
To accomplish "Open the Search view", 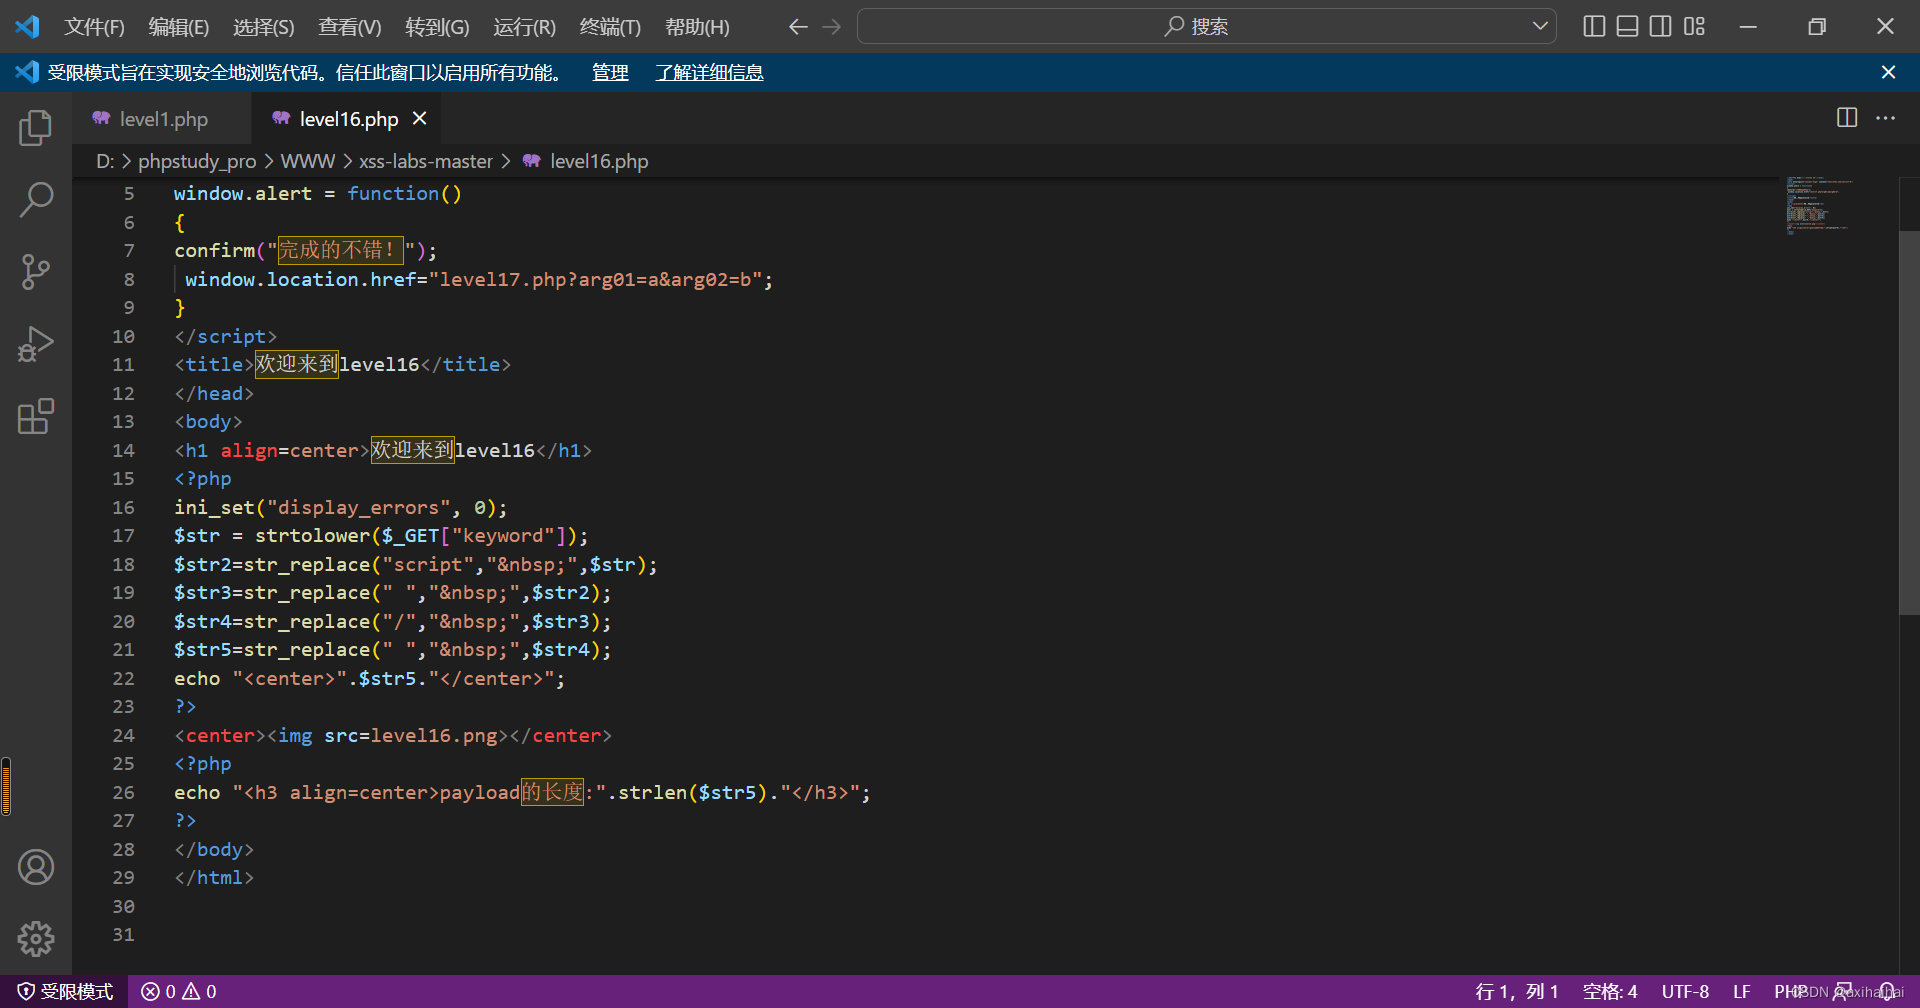I will tap(36, 199).
